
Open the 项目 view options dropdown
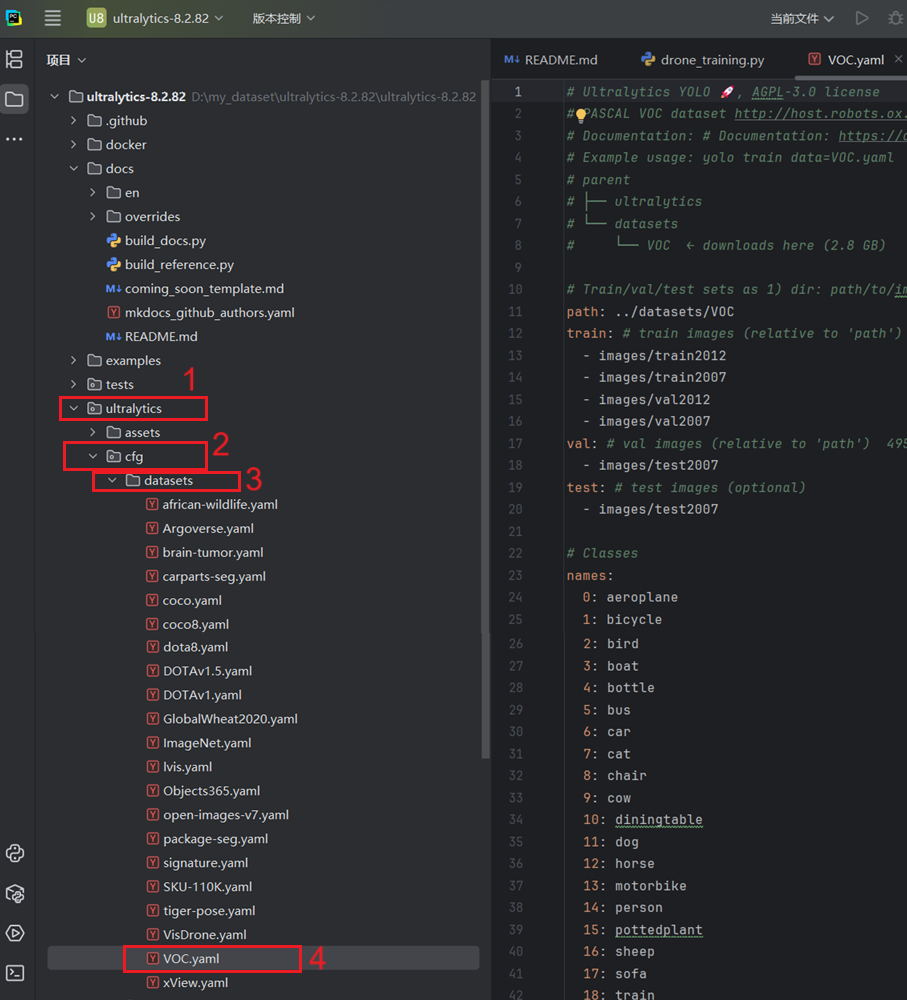(x=66, y=60)
